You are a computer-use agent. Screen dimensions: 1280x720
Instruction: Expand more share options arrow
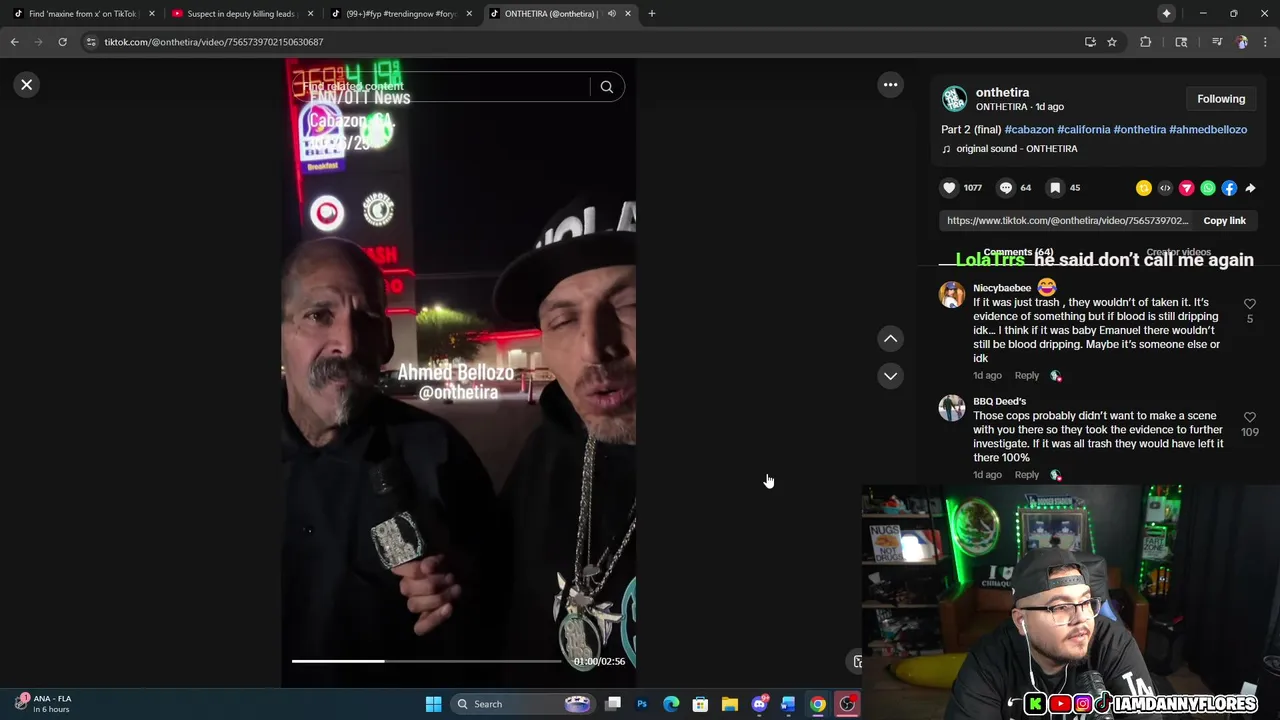point(1250,188)
